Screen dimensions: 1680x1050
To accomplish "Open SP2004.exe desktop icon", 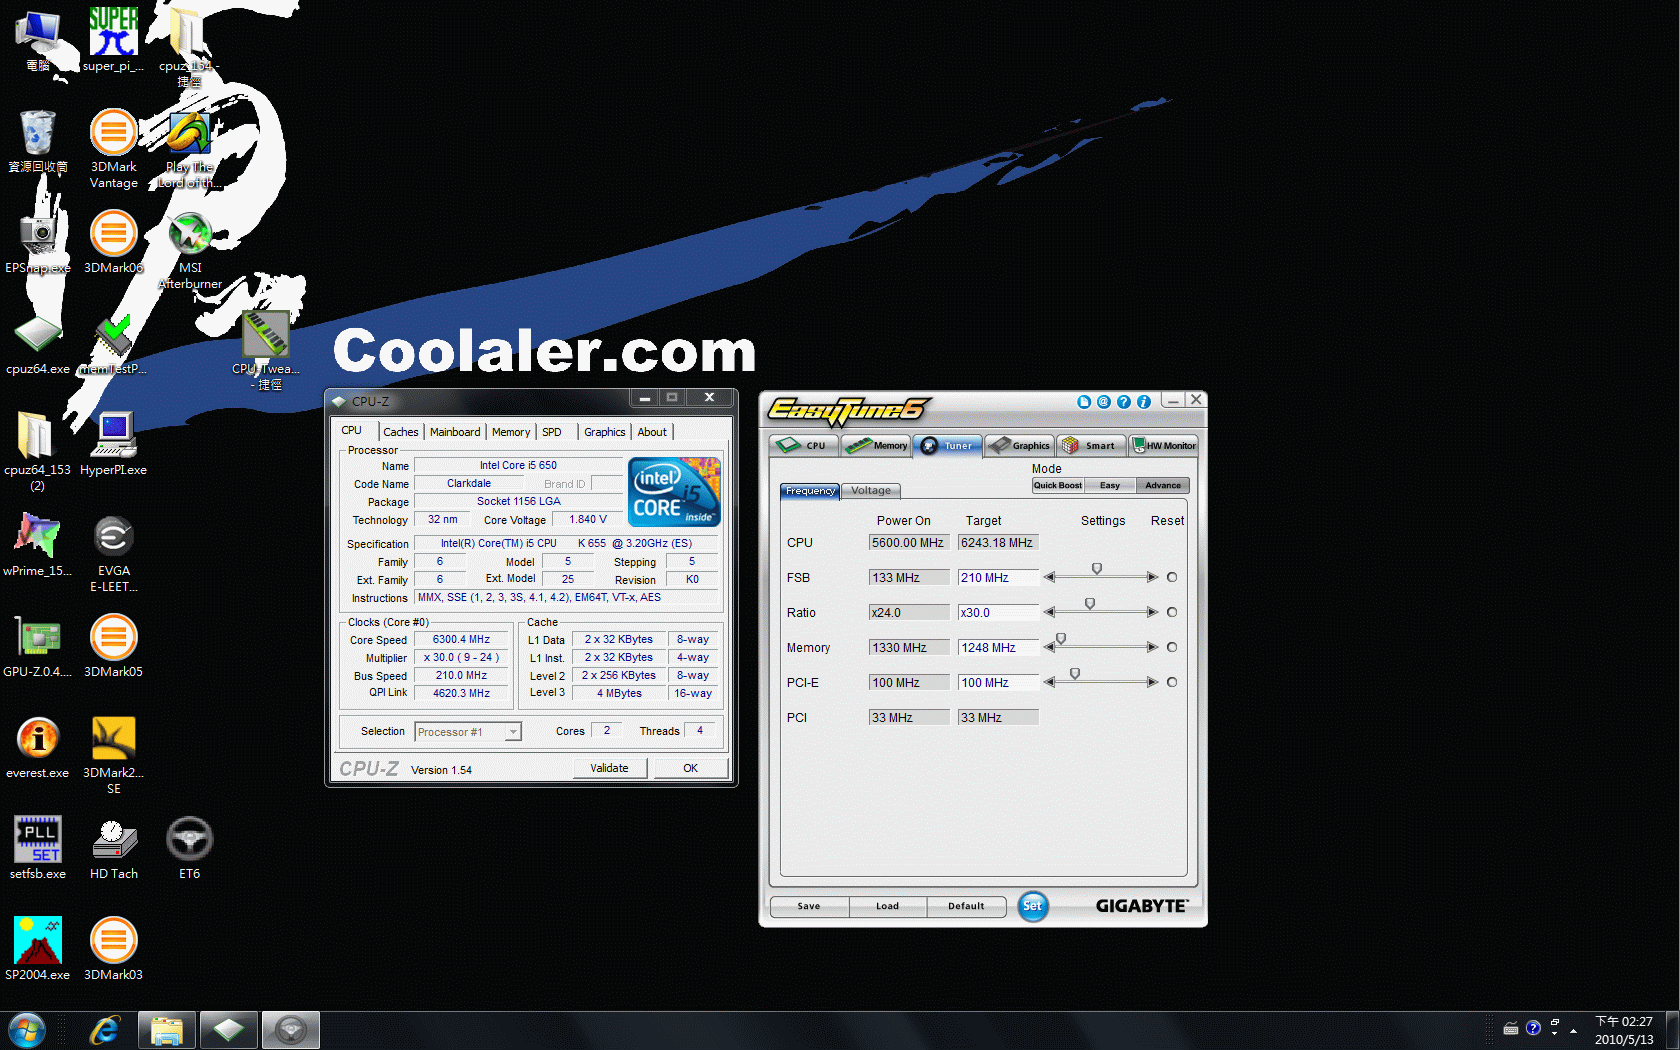I will pos(38,949).
